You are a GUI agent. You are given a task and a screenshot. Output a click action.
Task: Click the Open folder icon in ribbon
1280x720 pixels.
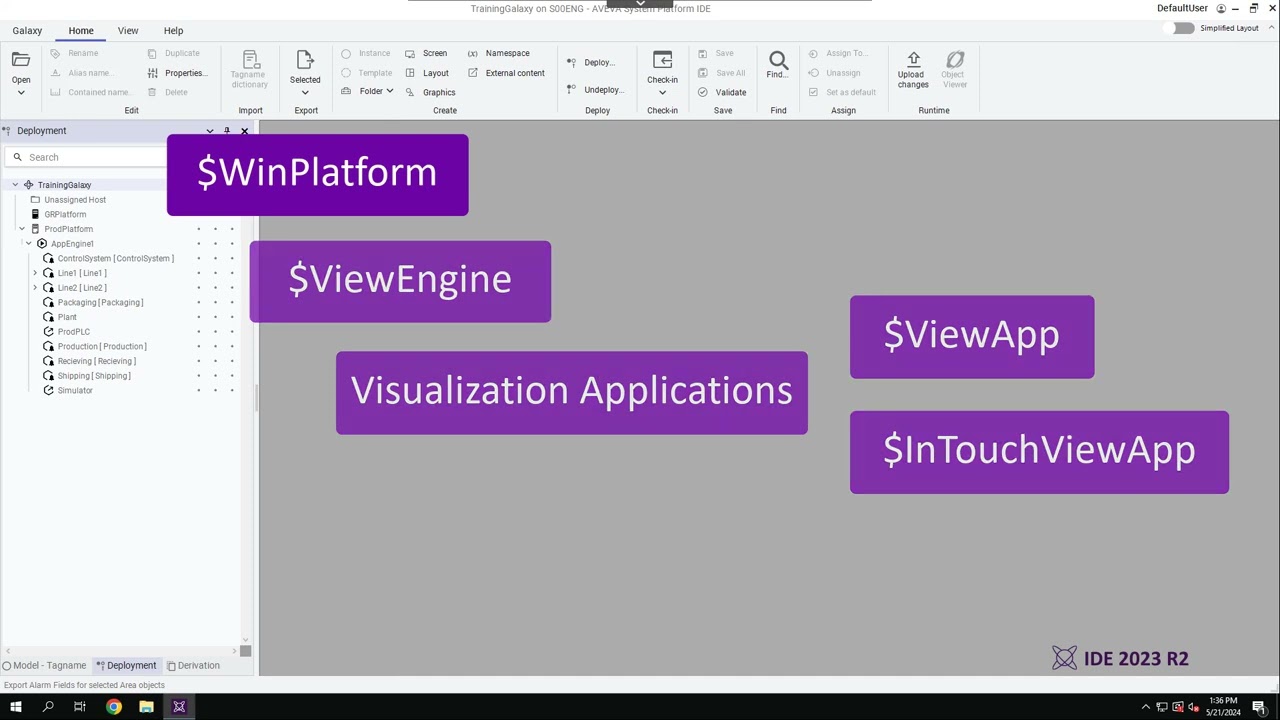(21, 60)
